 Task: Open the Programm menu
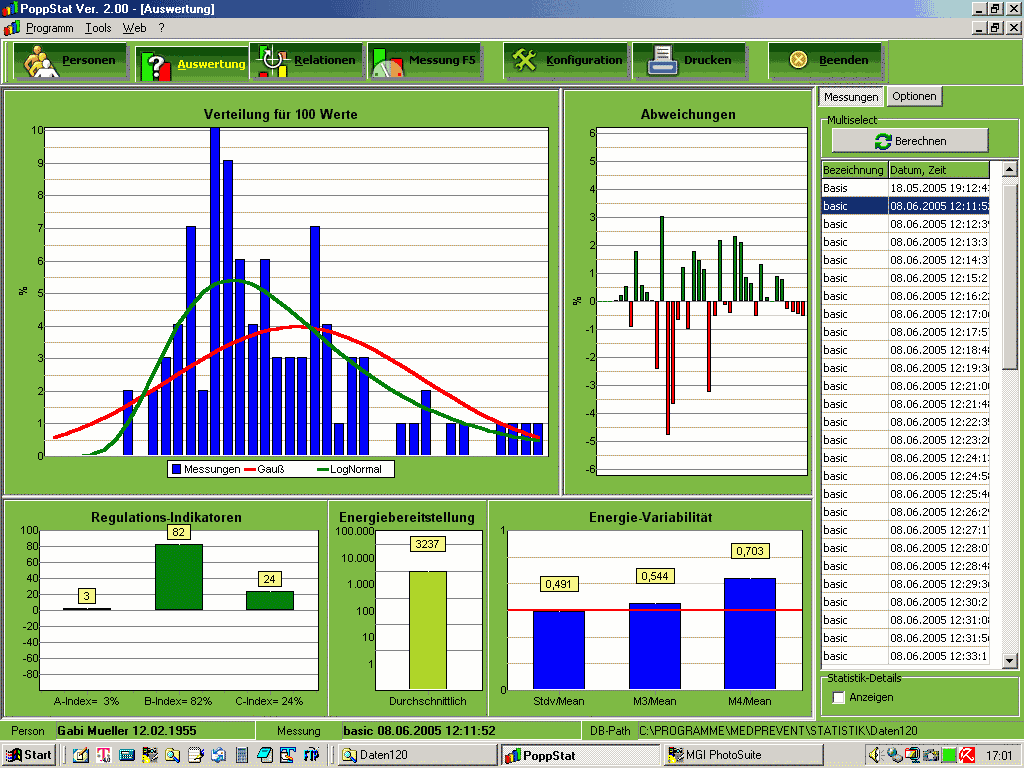coord(49,28)
